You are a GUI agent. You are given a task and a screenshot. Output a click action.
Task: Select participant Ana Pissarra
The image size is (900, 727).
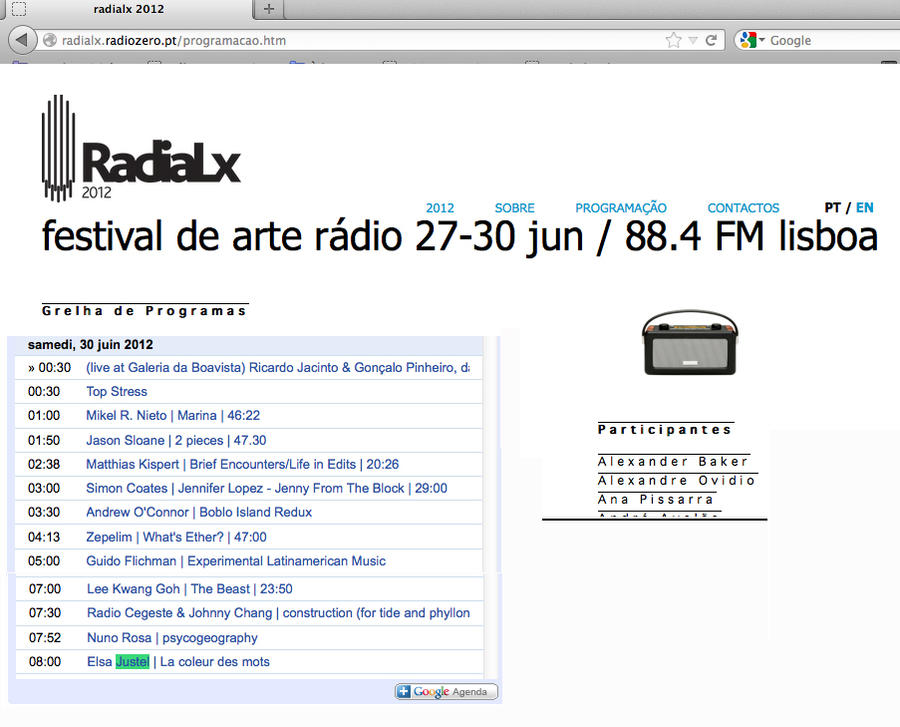[655, 499]
